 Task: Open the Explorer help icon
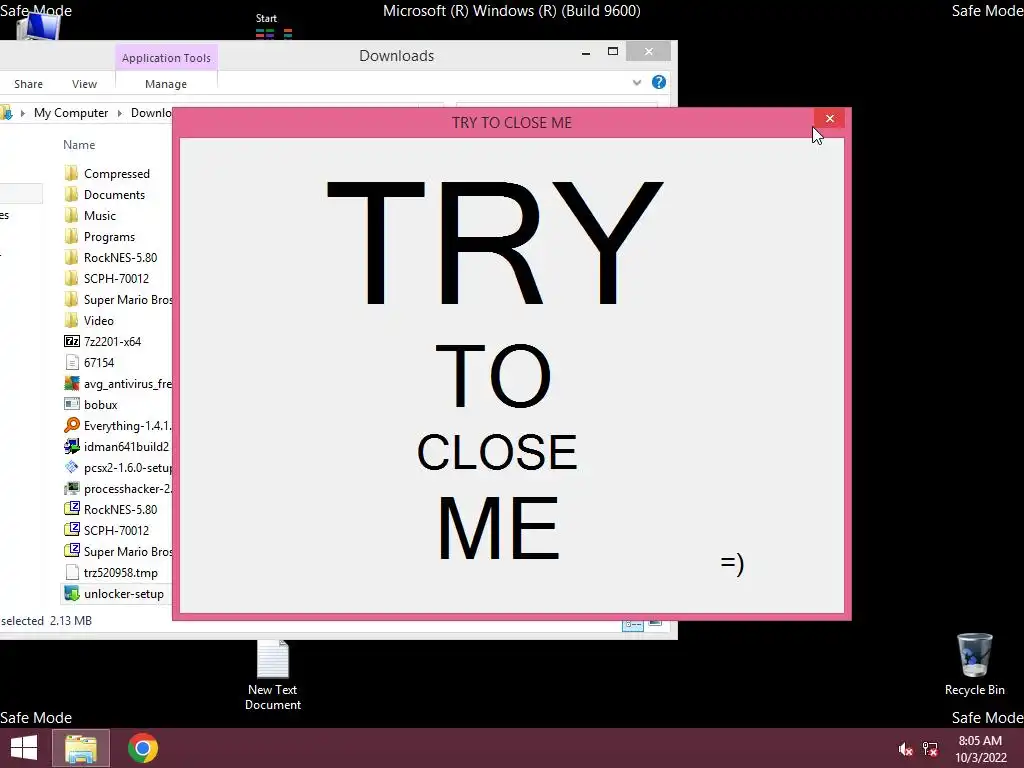coord(659,82)
